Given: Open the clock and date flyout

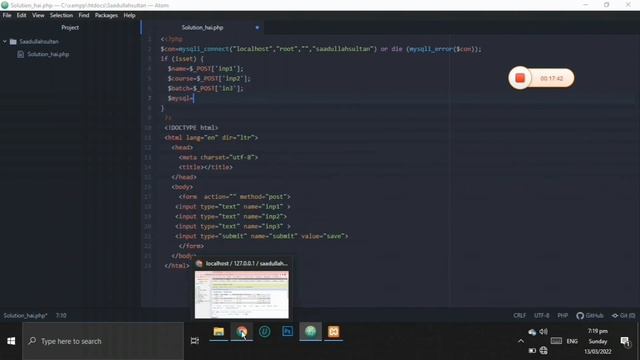Looking at the screenshot, I should coord(598,341).
